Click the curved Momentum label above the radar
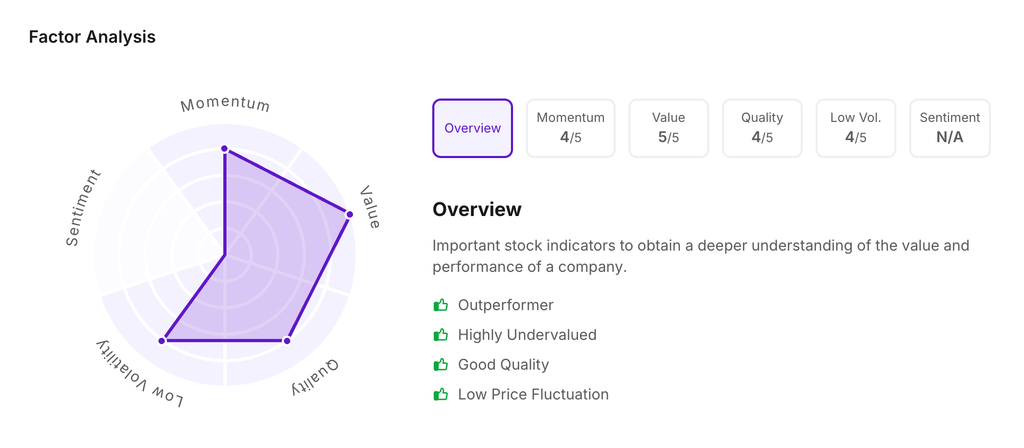The height and width of the screenshot is (448, 1024). pos(225,104)
